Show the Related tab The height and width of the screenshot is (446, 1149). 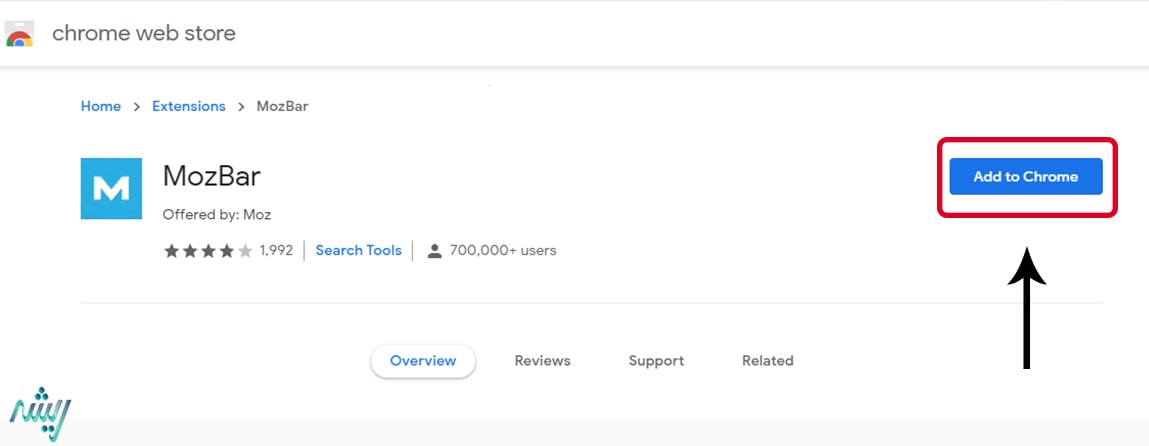click(767, 361)
